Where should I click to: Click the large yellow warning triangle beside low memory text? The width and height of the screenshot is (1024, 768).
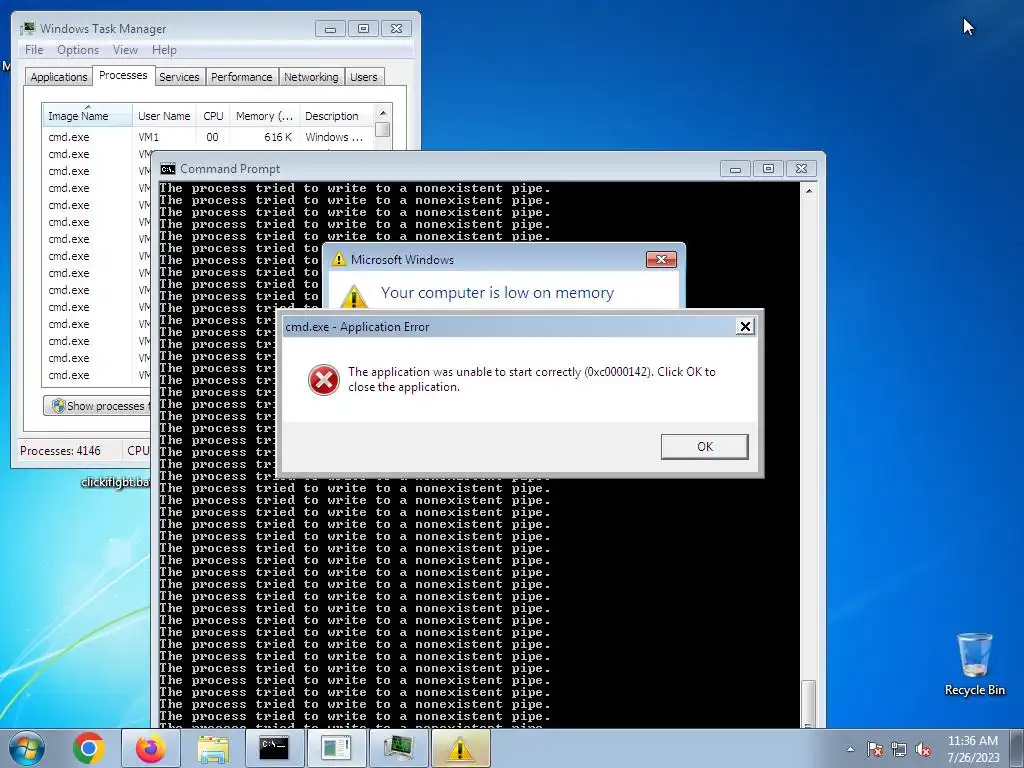[x=354, y=296]
